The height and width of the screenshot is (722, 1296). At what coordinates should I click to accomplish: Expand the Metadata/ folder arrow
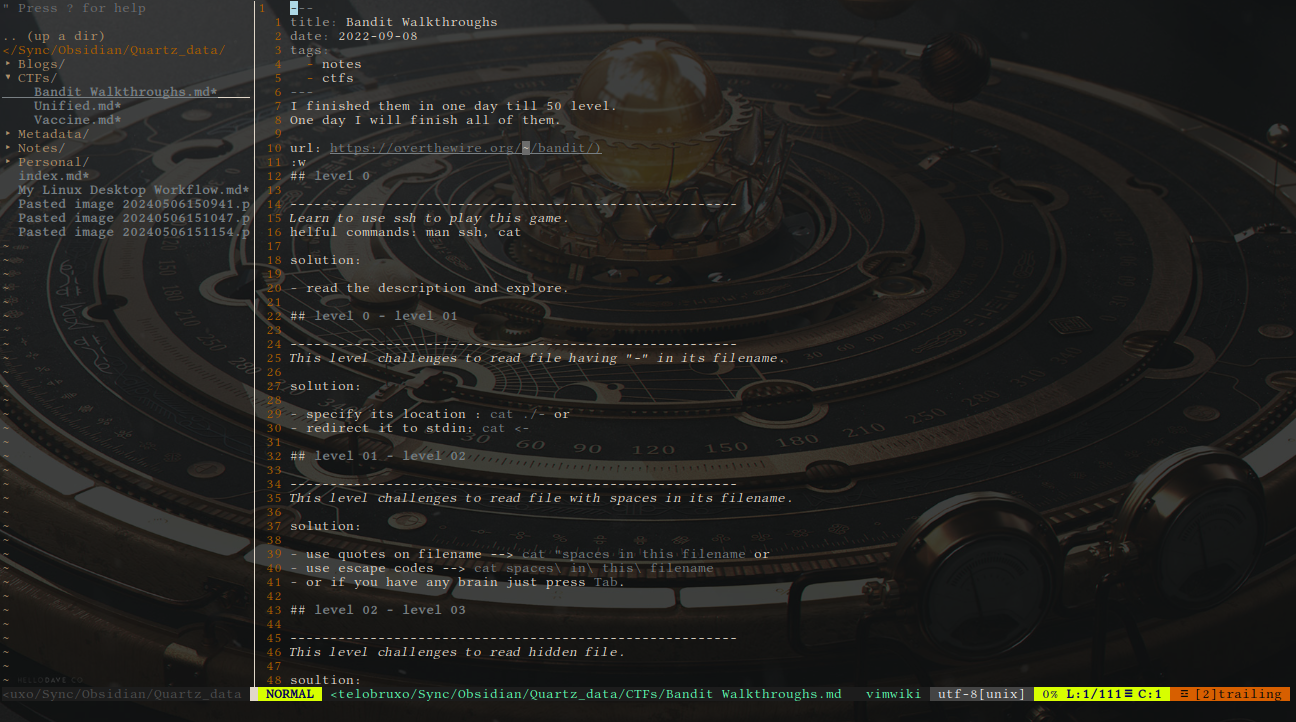coord(8,134)
